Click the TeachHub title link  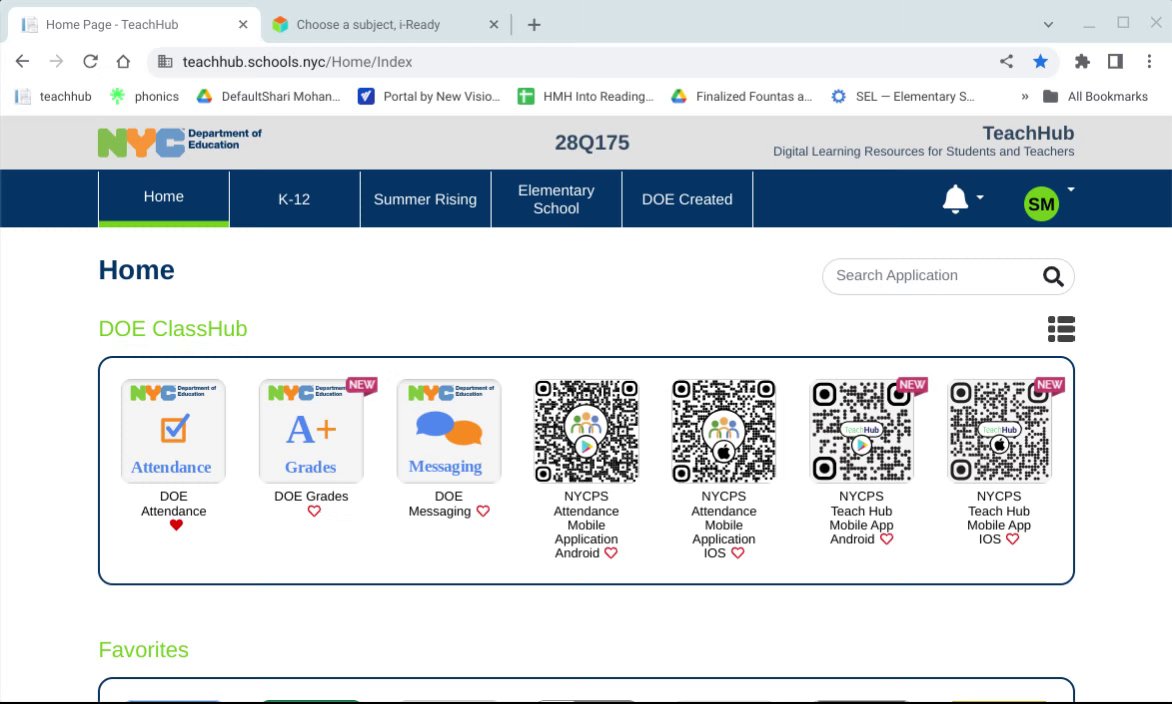pos(1028,133)
